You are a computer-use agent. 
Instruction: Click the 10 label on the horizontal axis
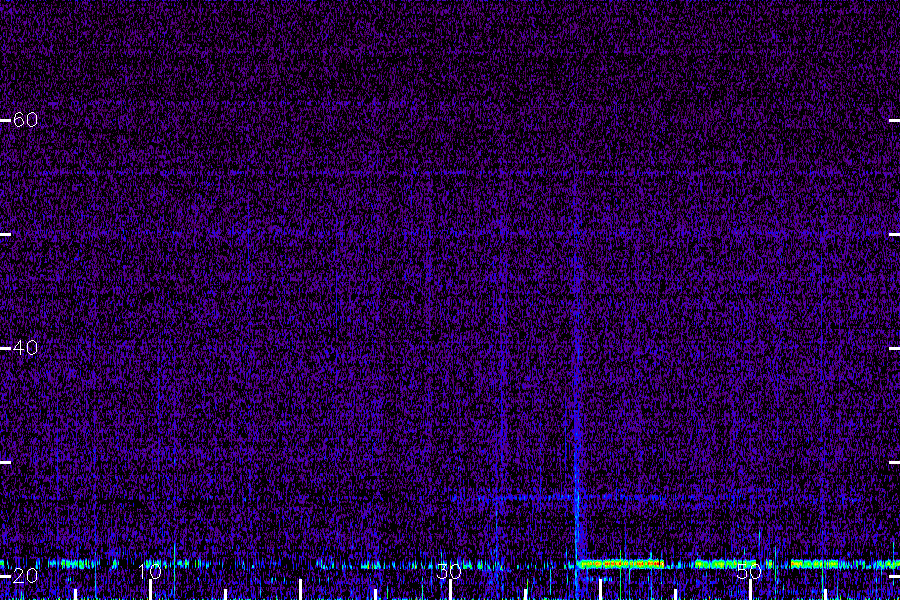[x=150, y=571]
